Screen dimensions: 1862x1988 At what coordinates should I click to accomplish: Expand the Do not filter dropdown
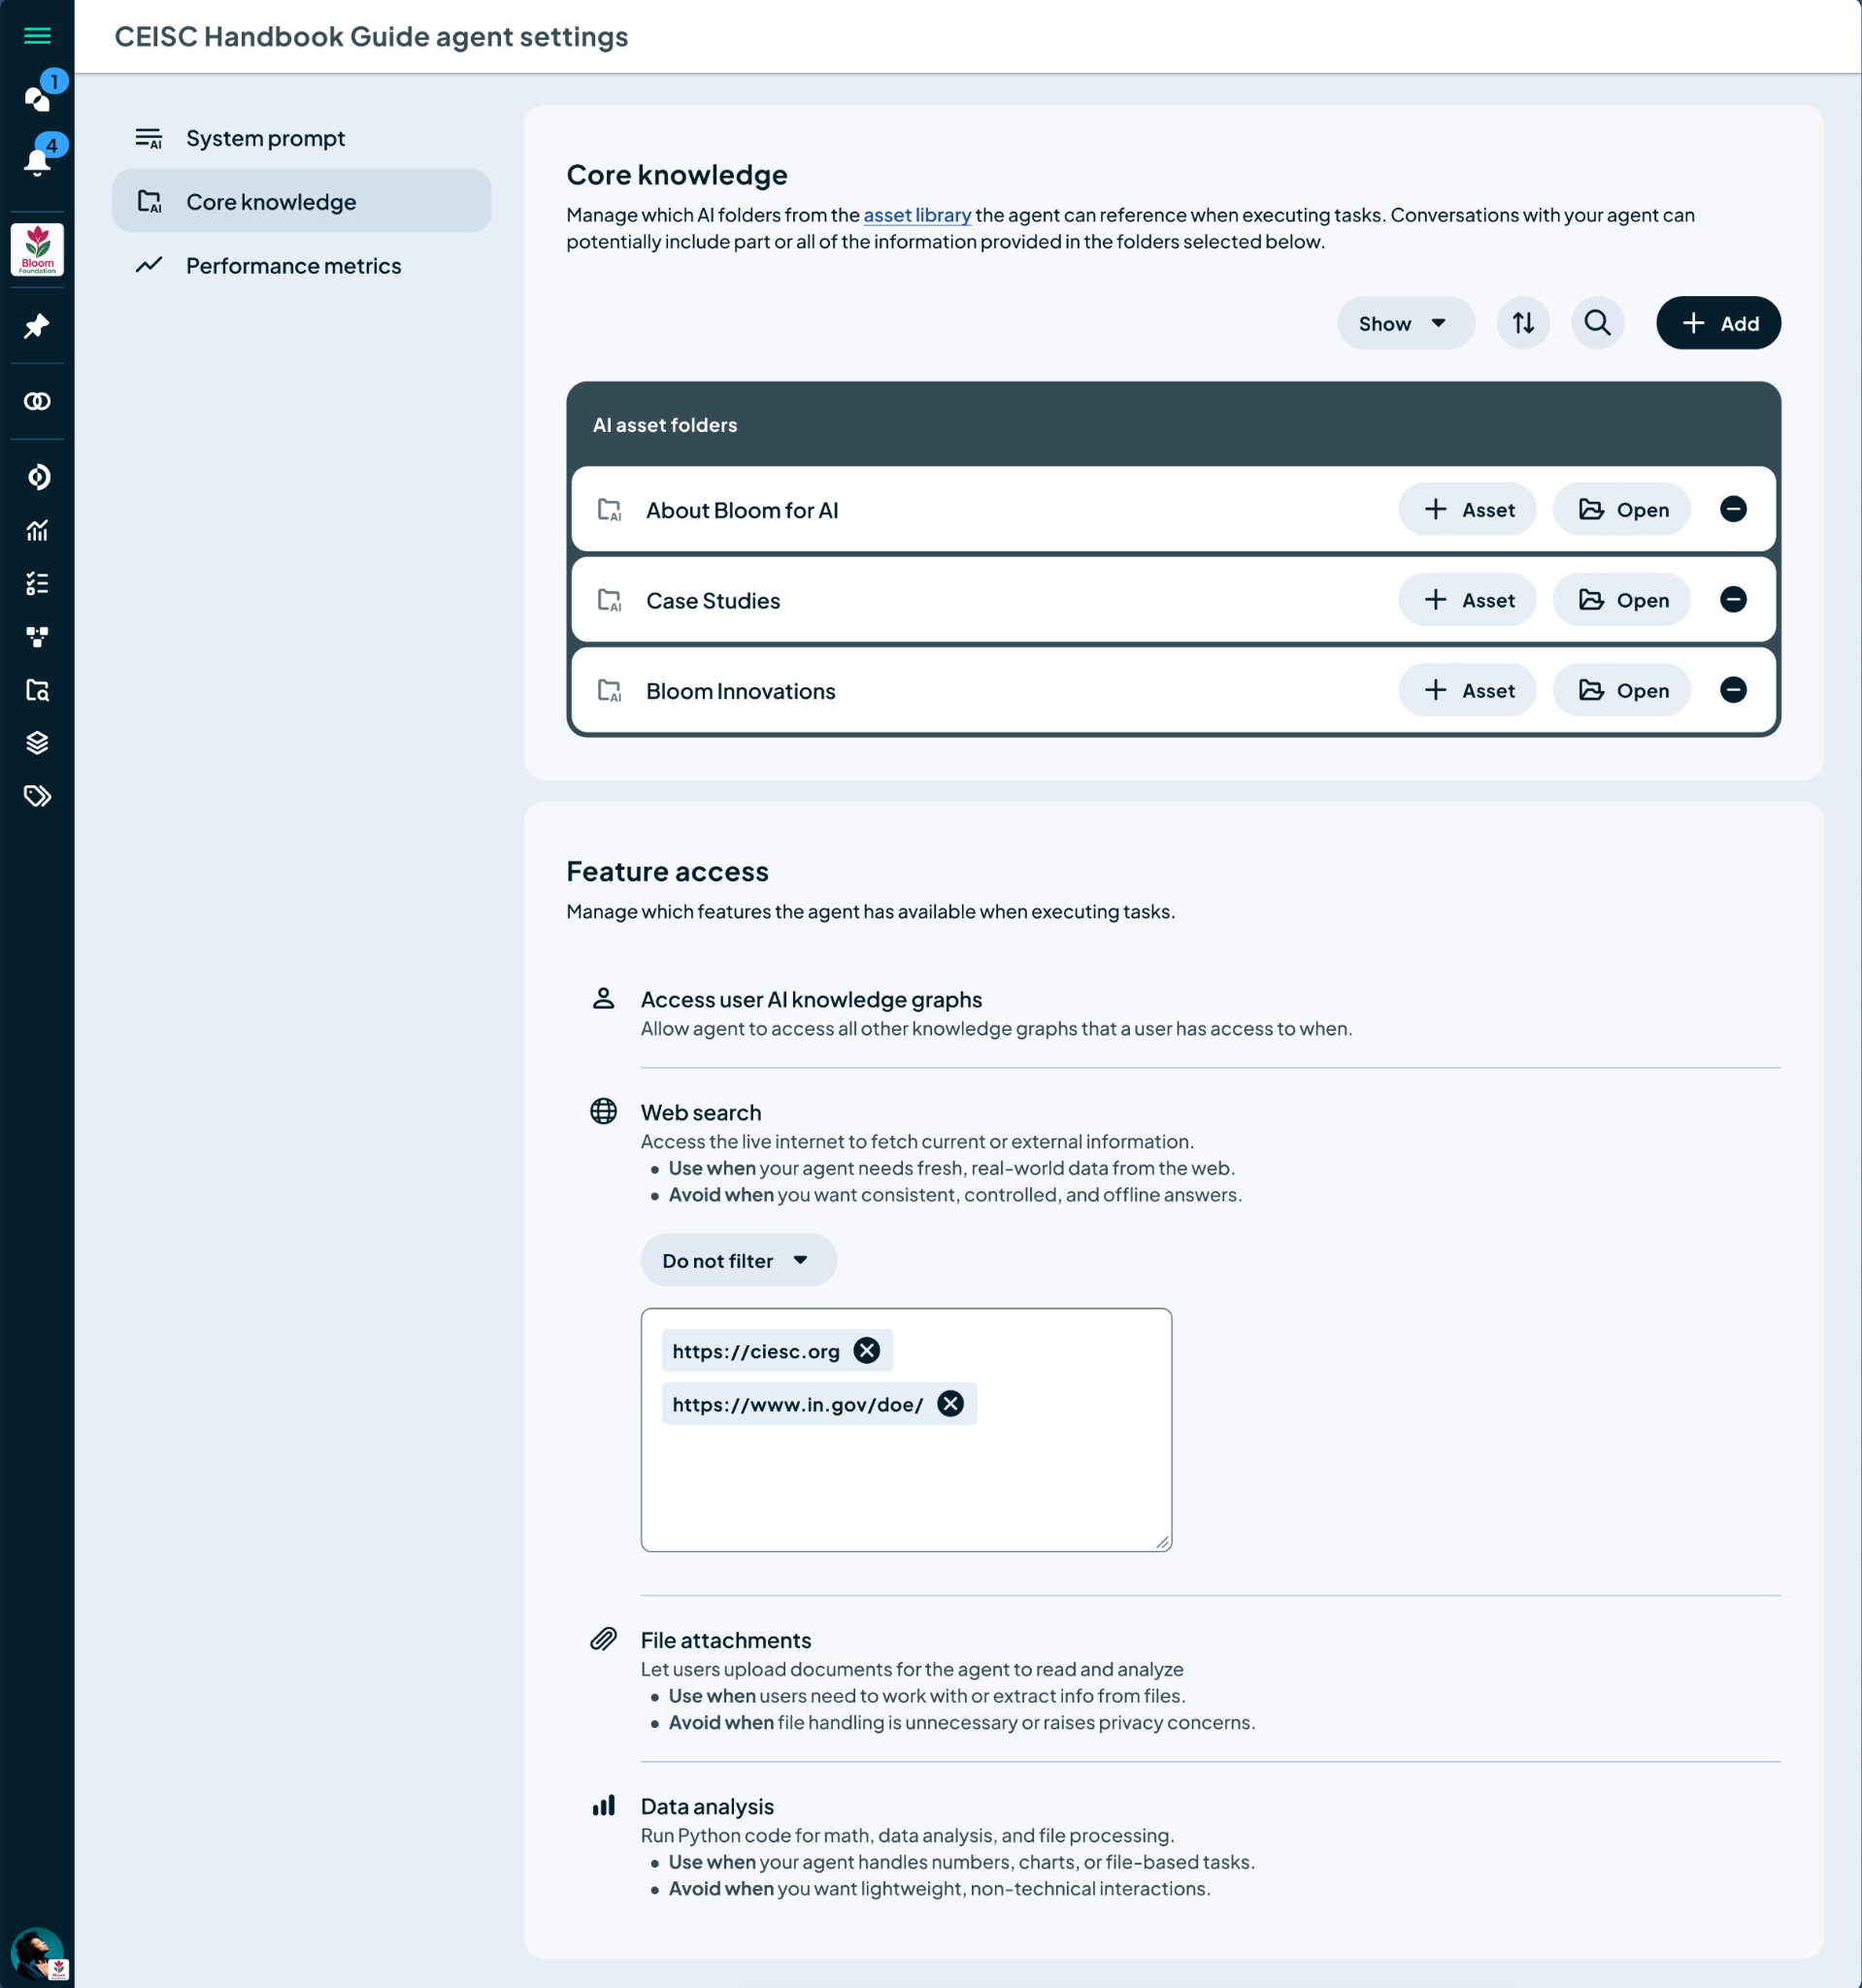tap(738, 1260)
